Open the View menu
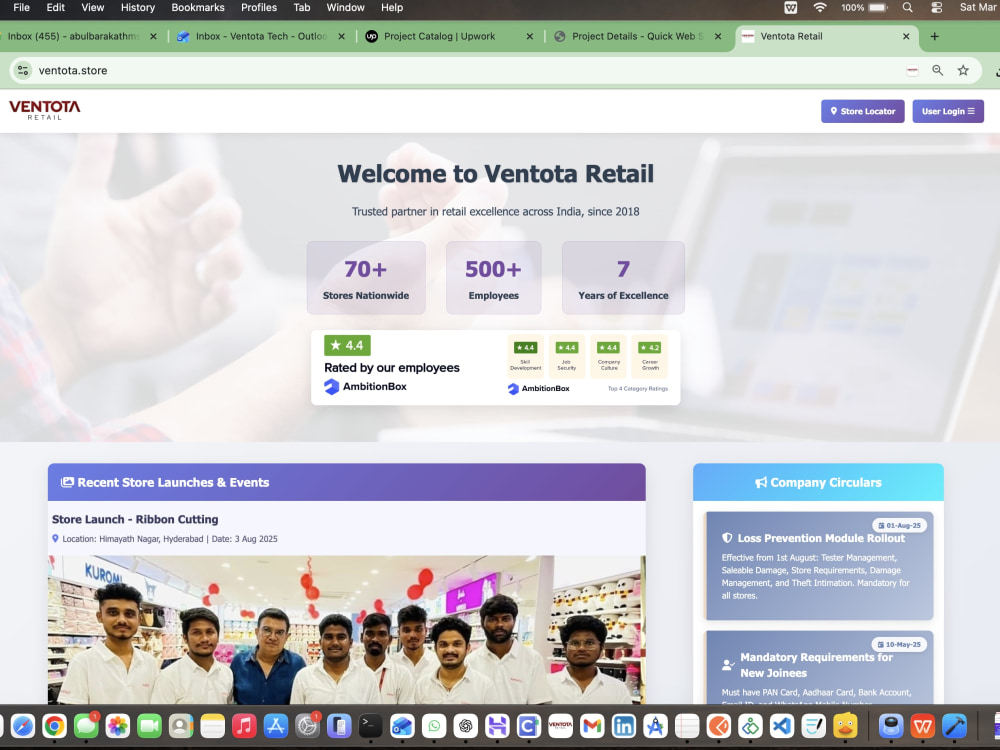Screen dimensions: 1000x750 coord(92,8)
